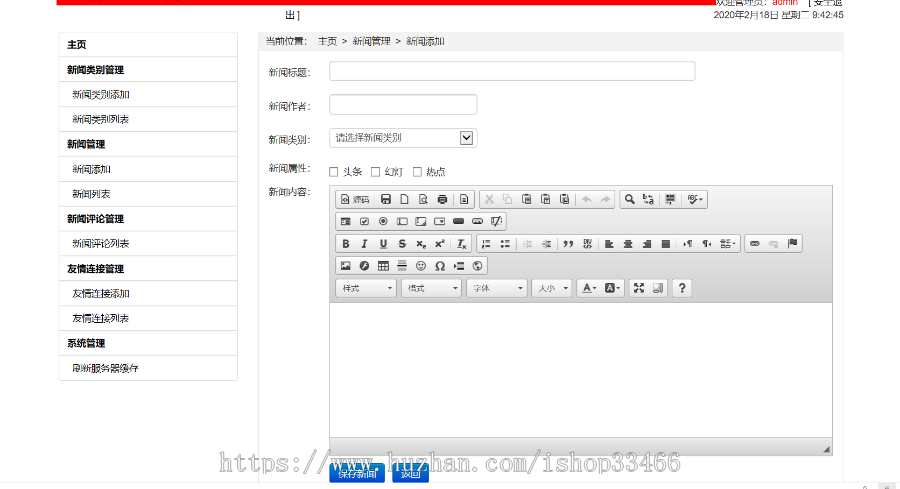Toggle Underline formatting

tap(383, 244)
